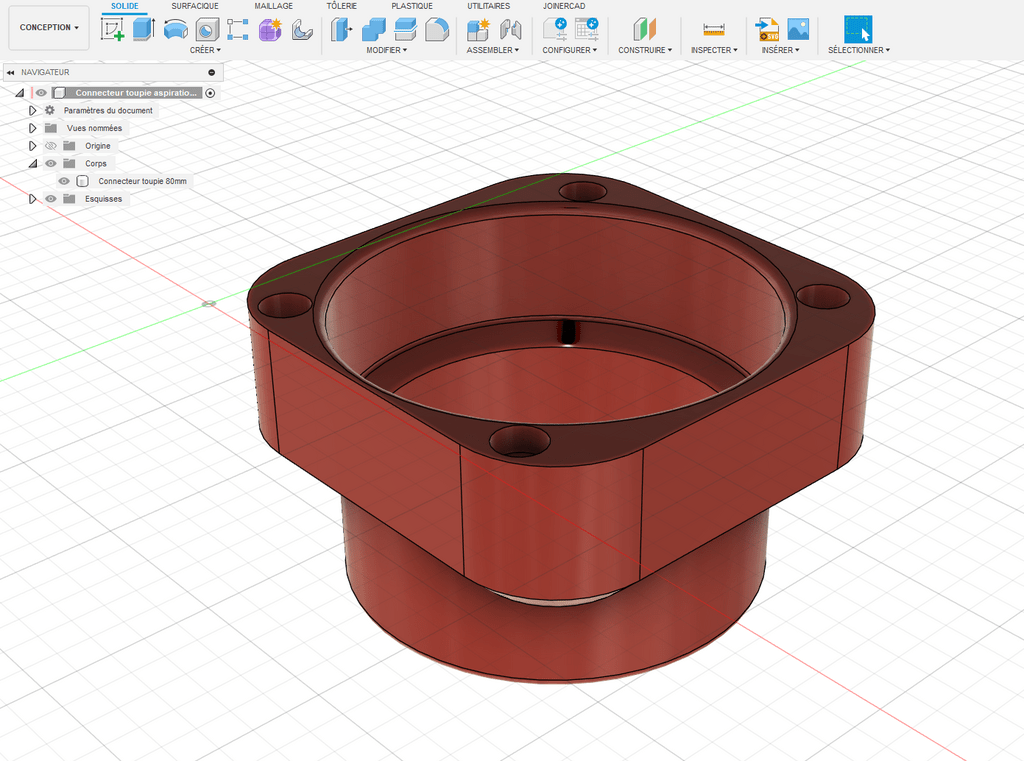Click the Esquisses folder label

pyautogui.click(x=103, y=199)
